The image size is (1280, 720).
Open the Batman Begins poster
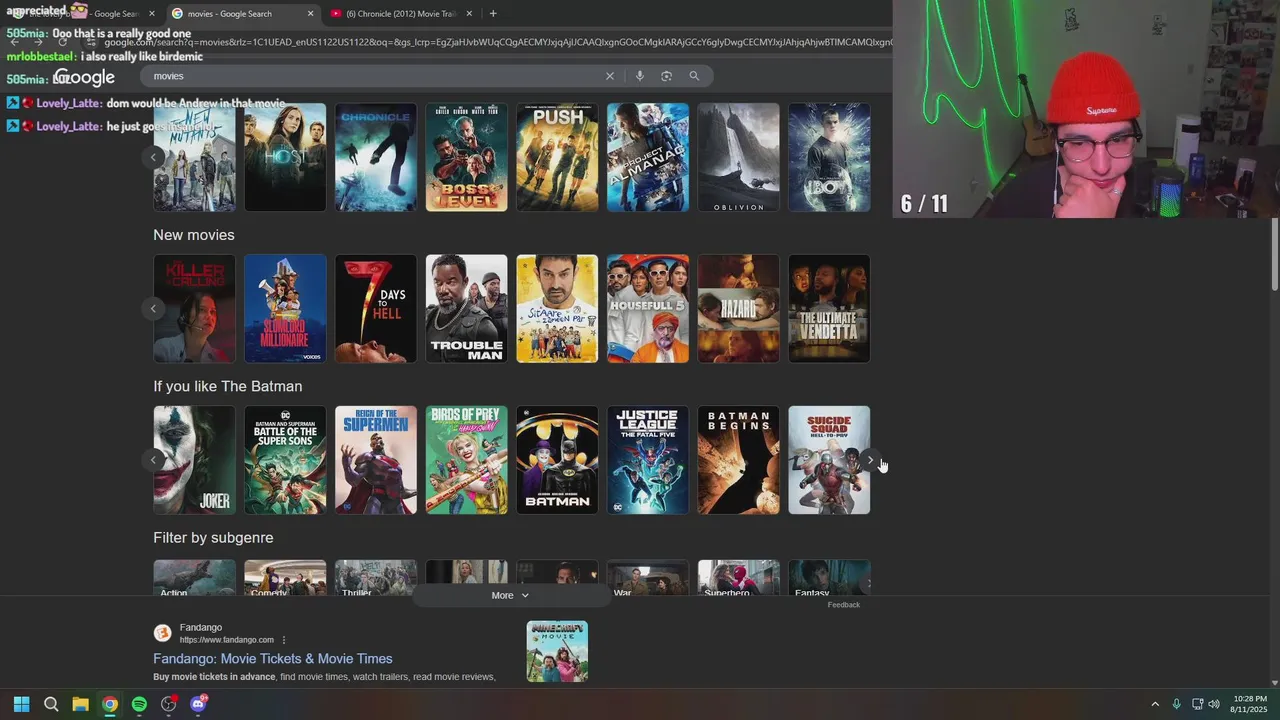(738, 460)
